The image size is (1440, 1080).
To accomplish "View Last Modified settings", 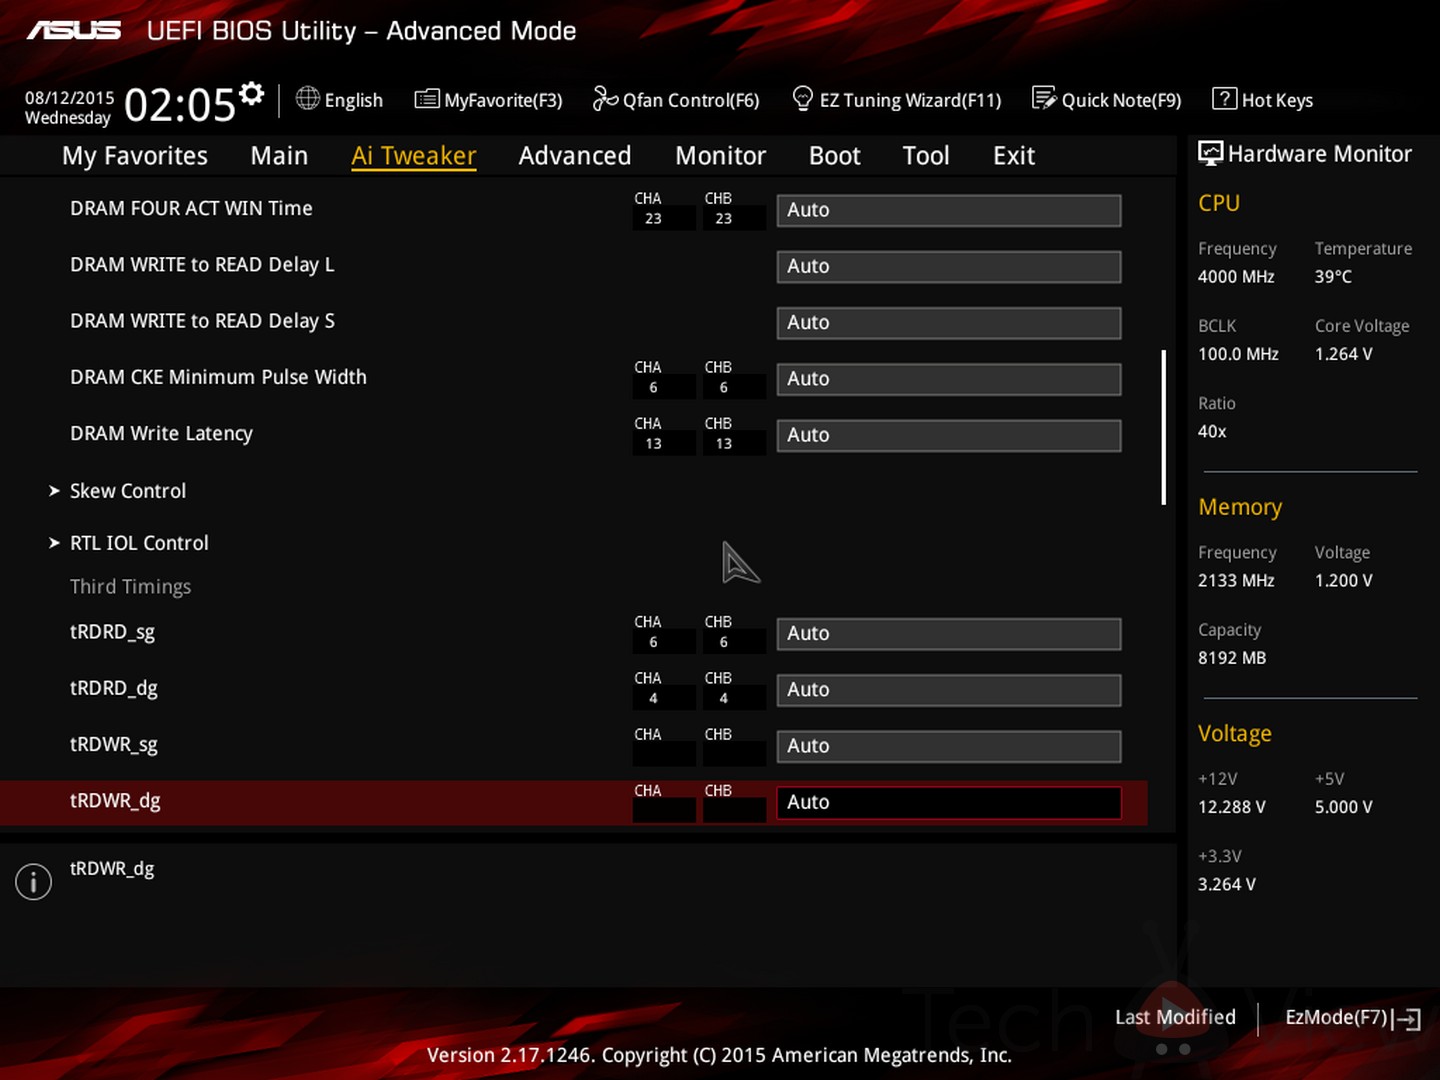I will click(1175, 1017).
